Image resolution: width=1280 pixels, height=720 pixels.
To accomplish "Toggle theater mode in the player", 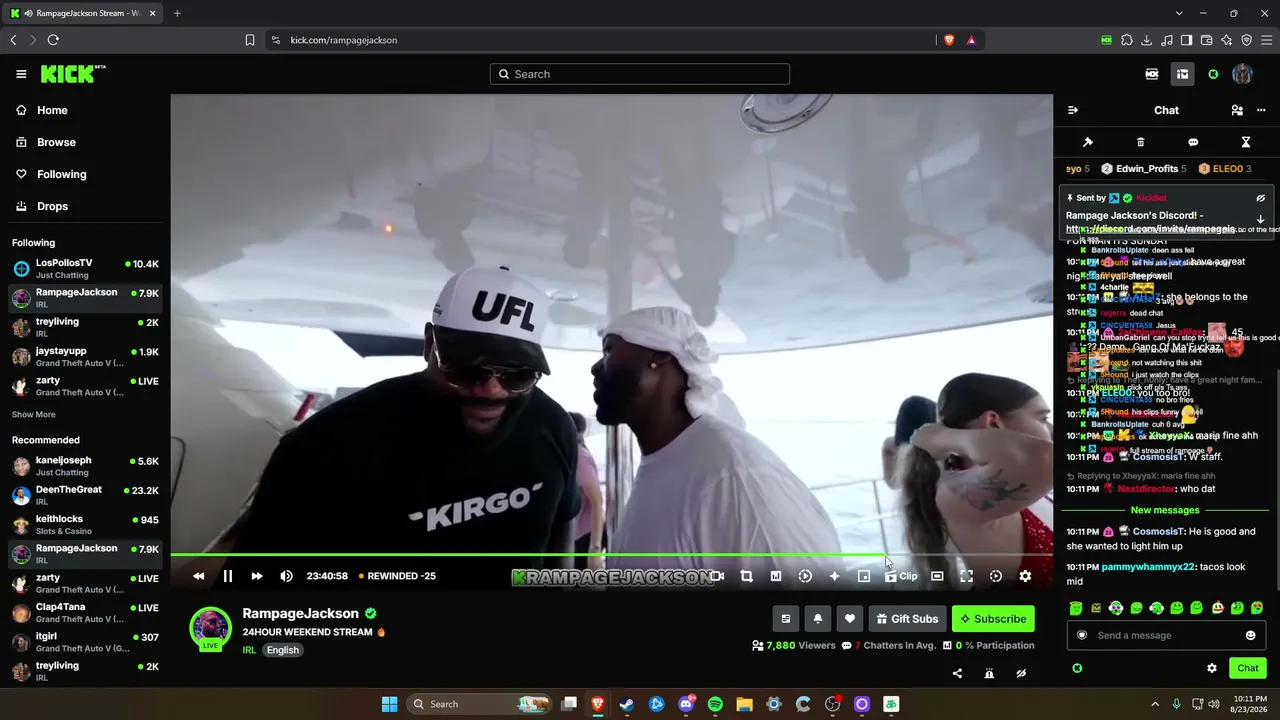I will tap(937, 576).
